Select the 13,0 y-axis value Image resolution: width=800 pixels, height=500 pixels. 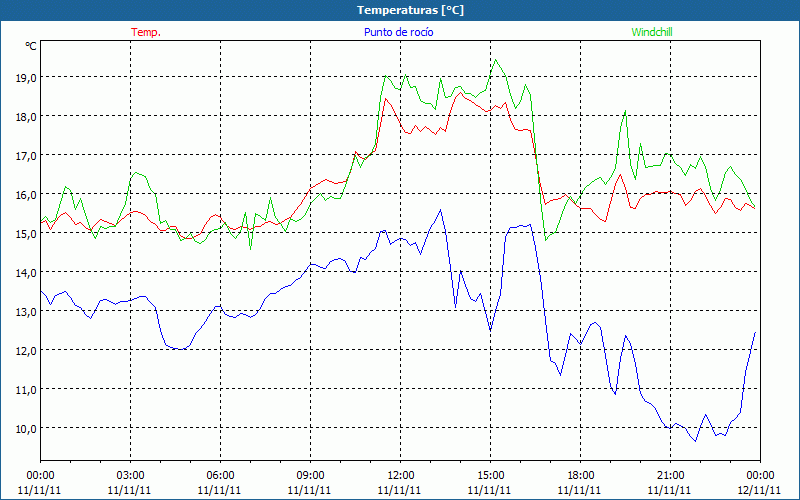[x=26, y=311]
